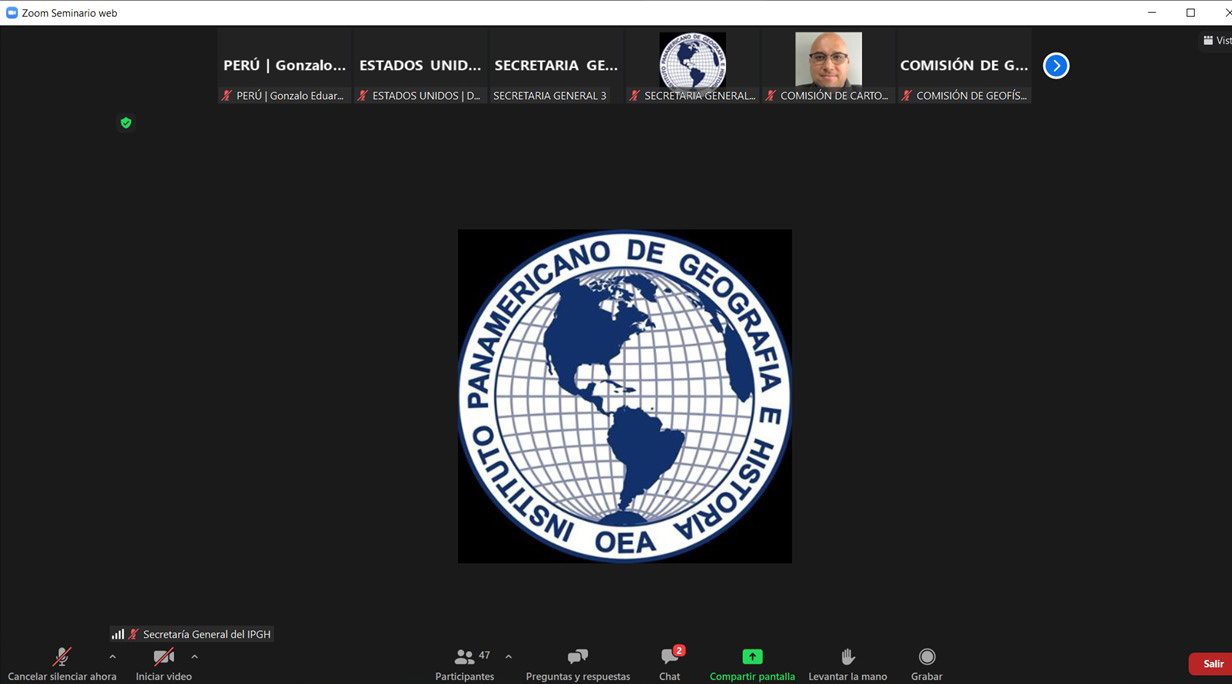Show encryption info via green shield icon
This screenshot has width=1232, height=684.
point(126,123)
